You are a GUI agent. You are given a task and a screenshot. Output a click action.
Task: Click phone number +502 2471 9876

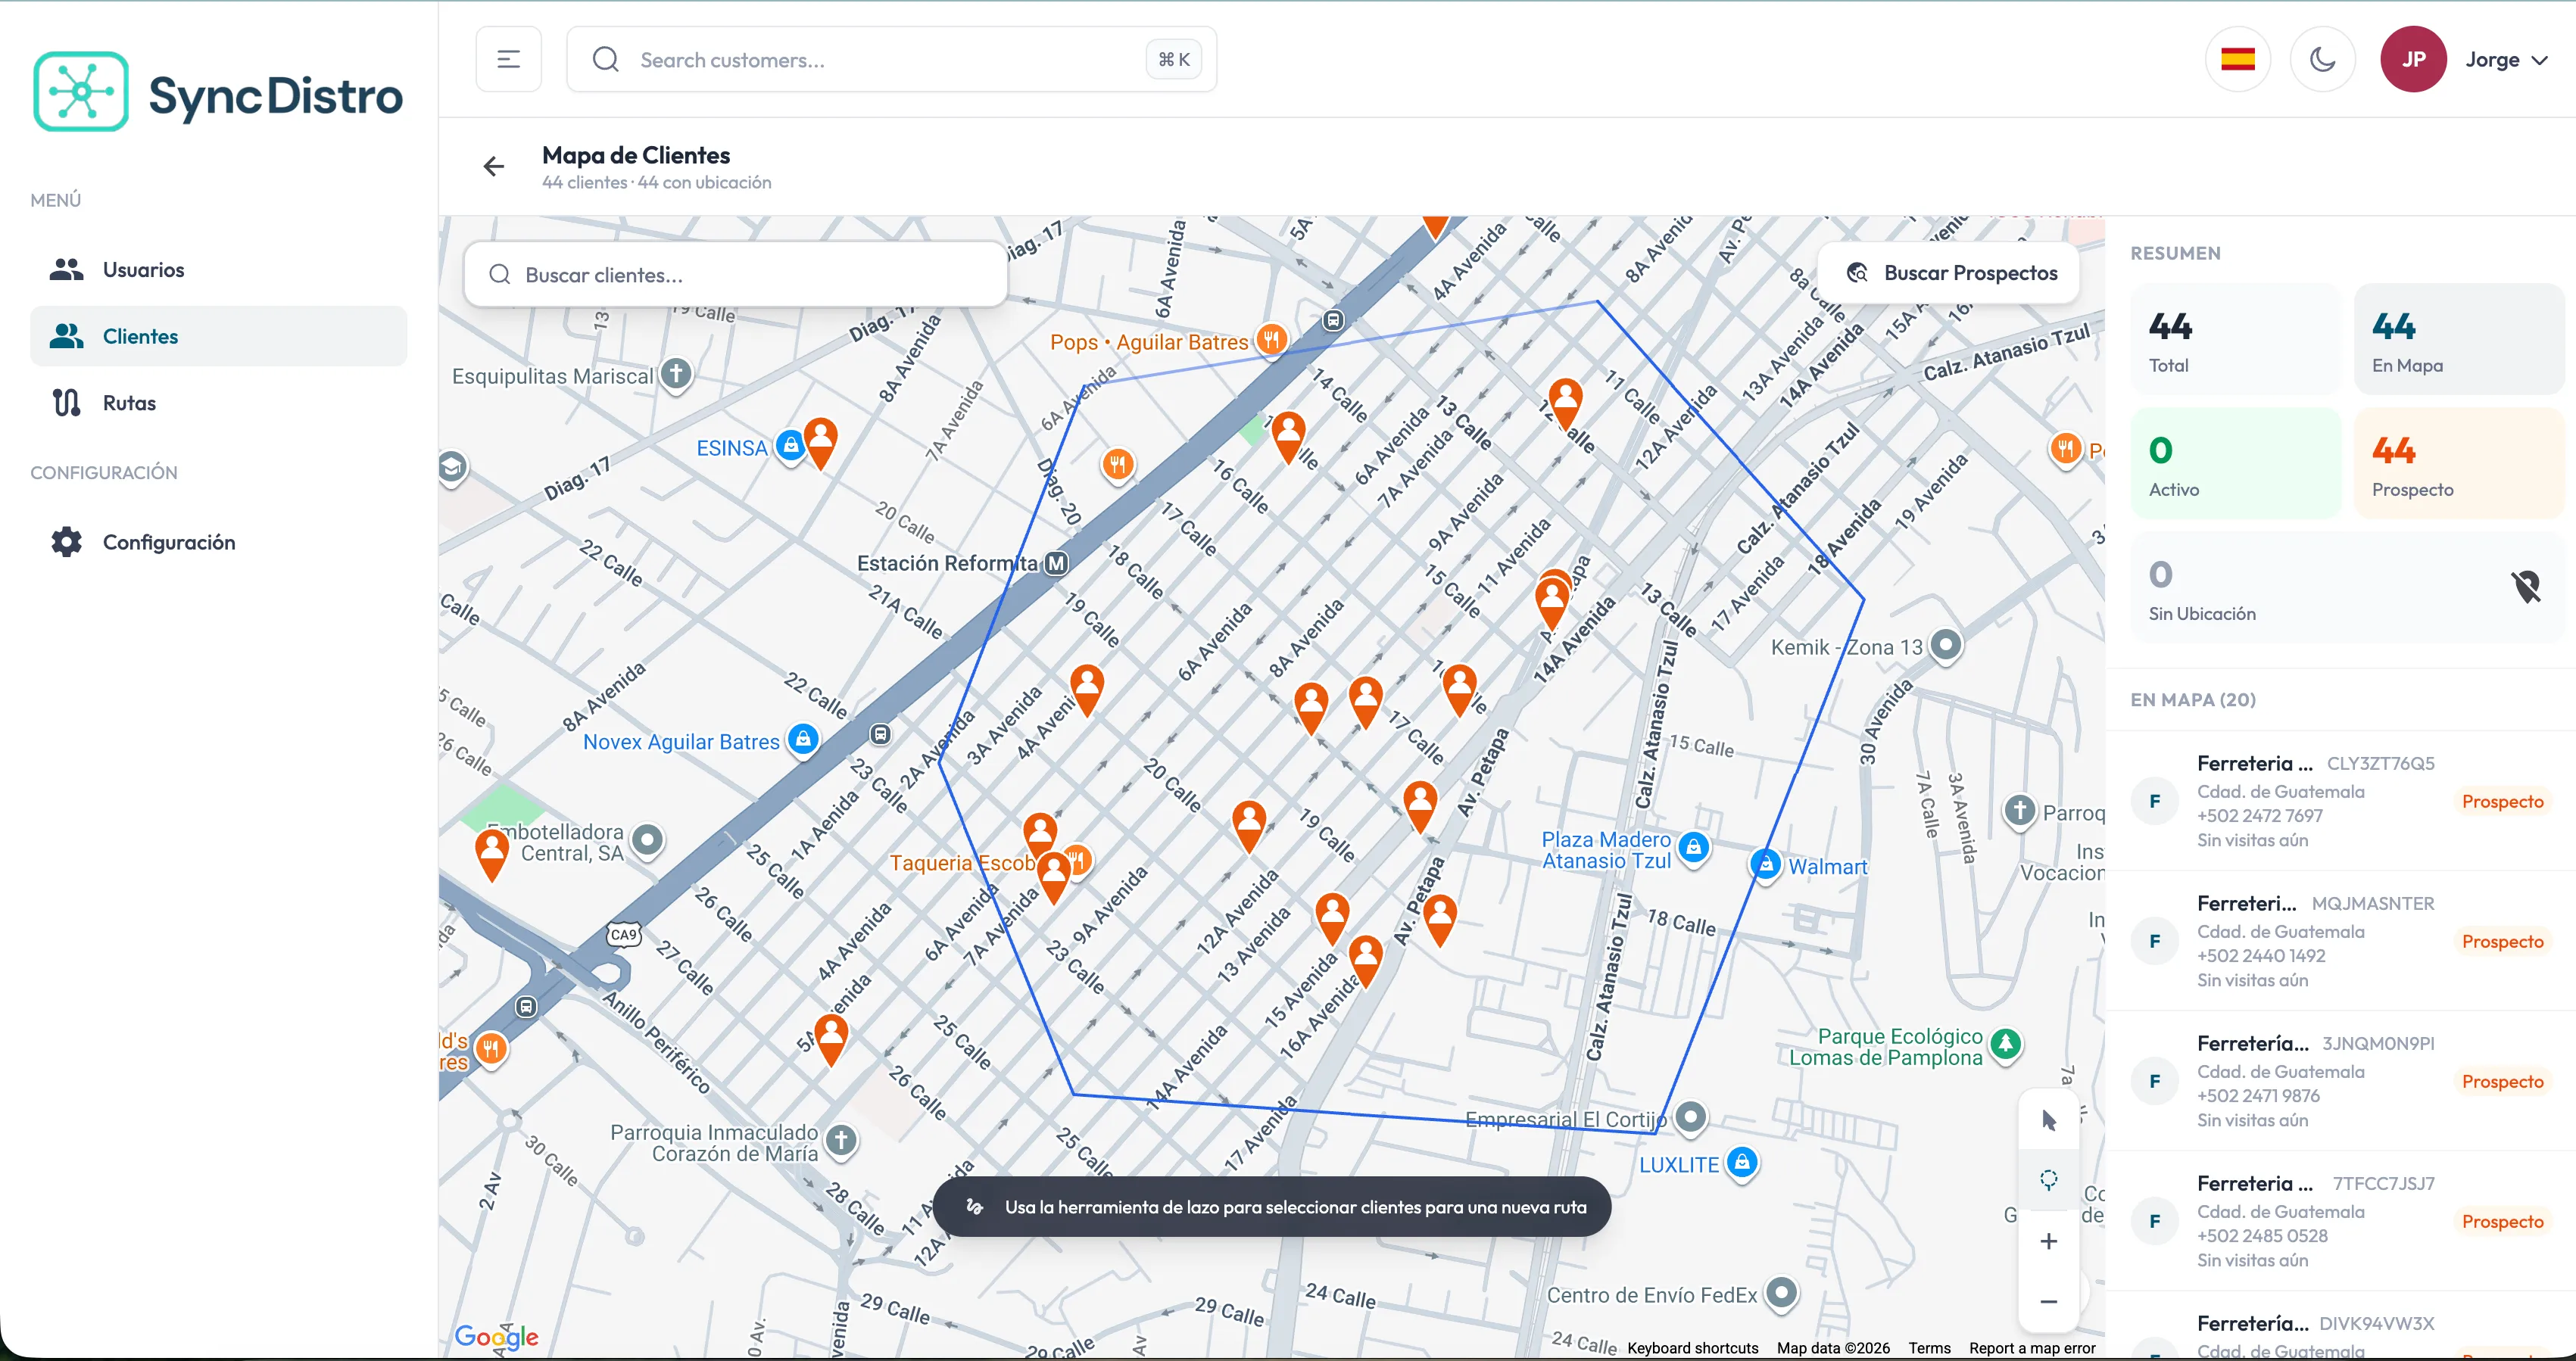(x=2258, y=1096)
